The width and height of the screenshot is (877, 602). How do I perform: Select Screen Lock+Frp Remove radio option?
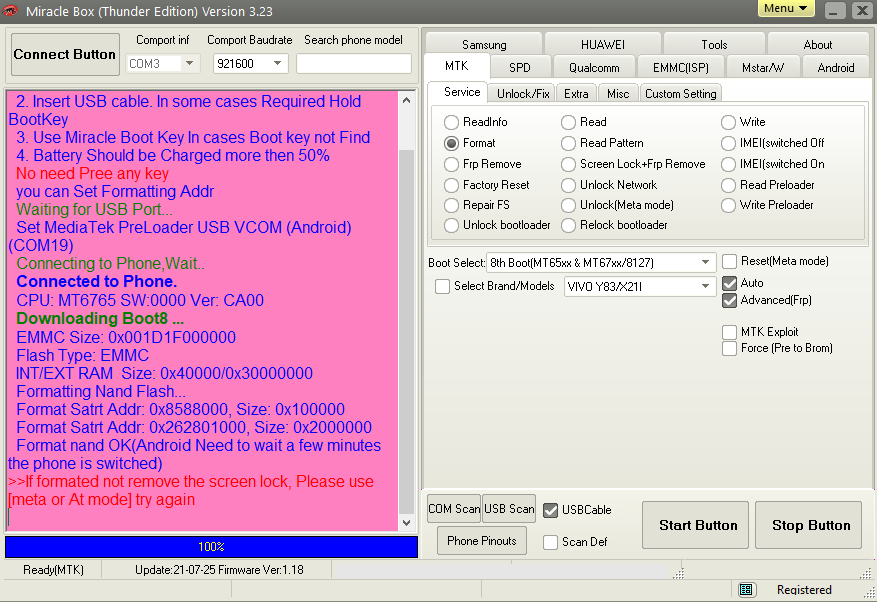568,164
